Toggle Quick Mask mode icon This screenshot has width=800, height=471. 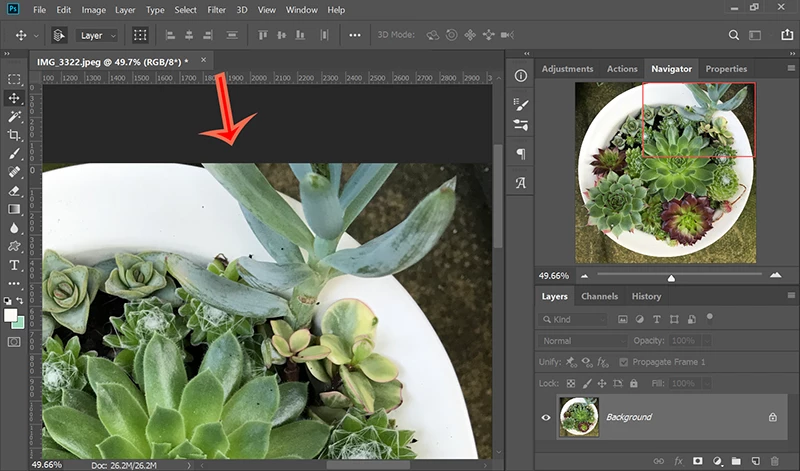[14, 342]
